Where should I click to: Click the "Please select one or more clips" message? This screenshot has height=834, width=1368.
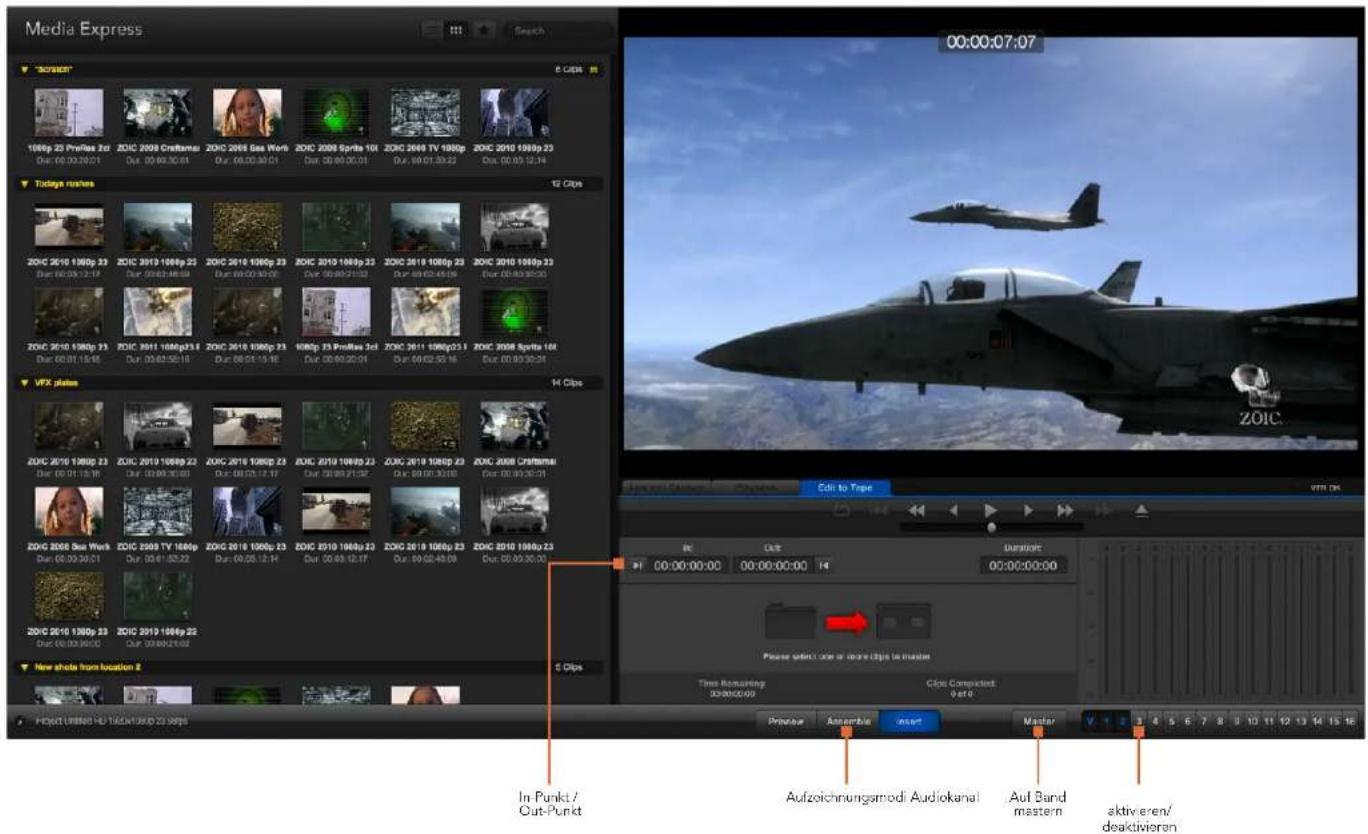[847, 656]
